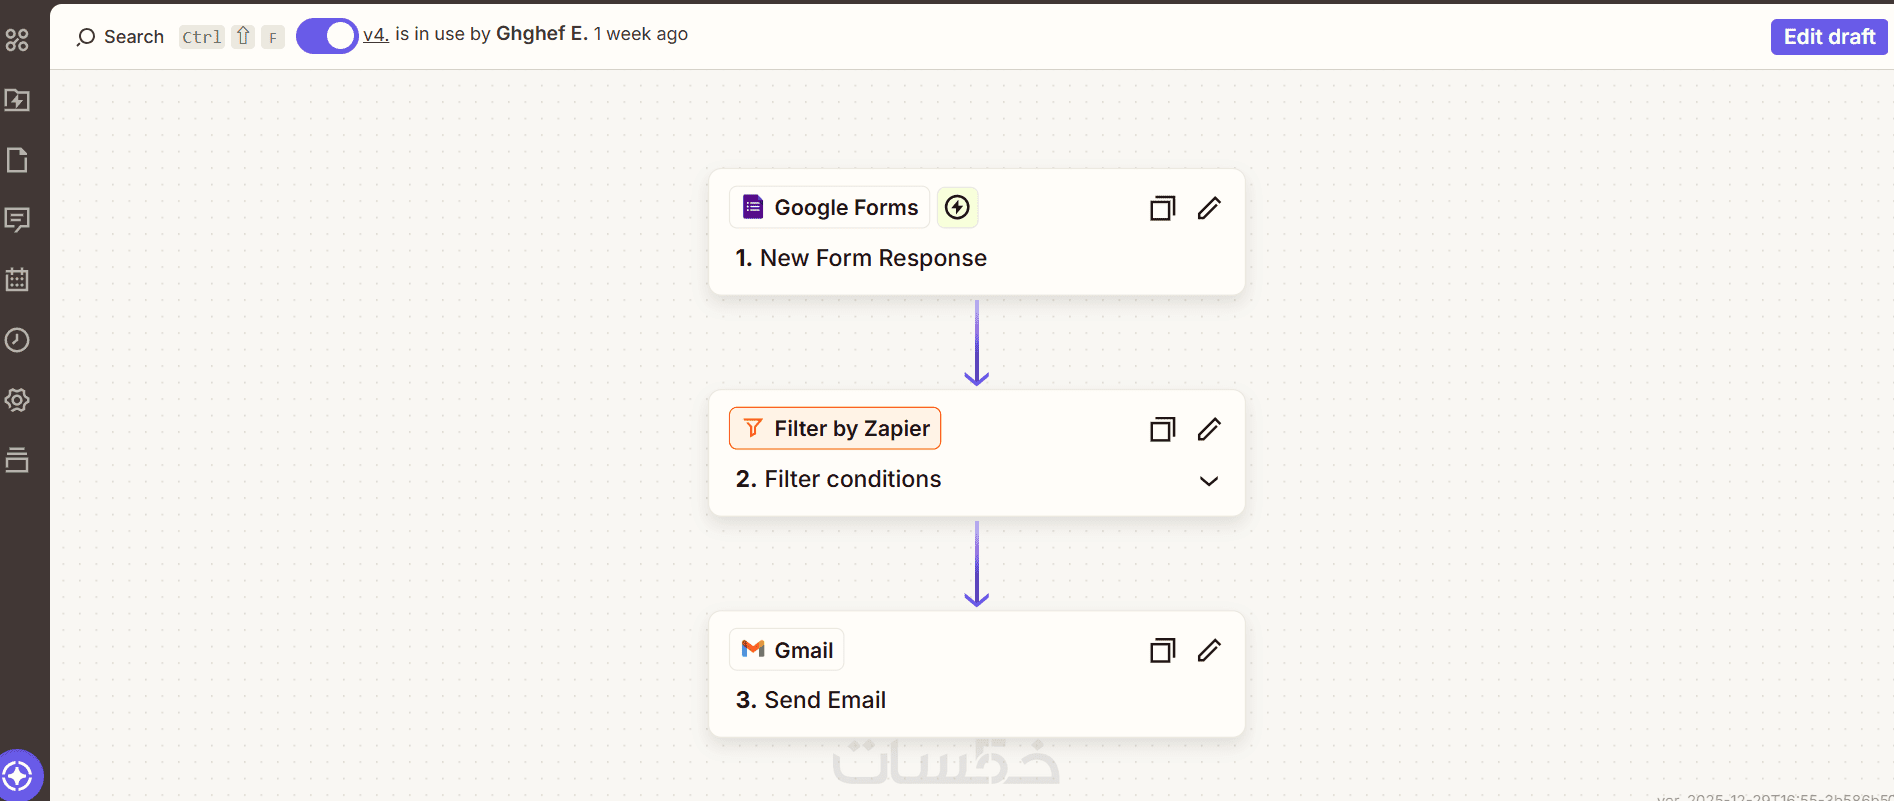Click the Zap lightning icon in sidebar
Image resolution: width=1894 pixels, height=801 pixels.
[17, 100]
